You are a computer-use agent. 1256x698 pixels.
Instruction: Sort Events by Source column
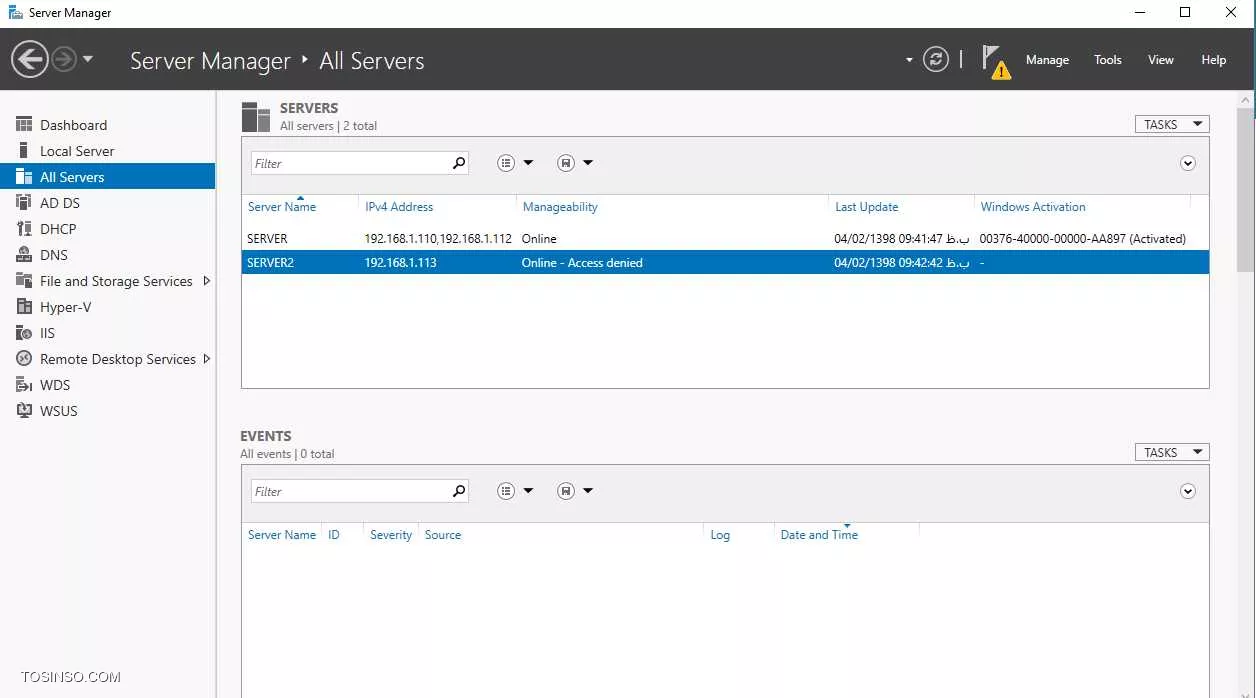(443, 535)
